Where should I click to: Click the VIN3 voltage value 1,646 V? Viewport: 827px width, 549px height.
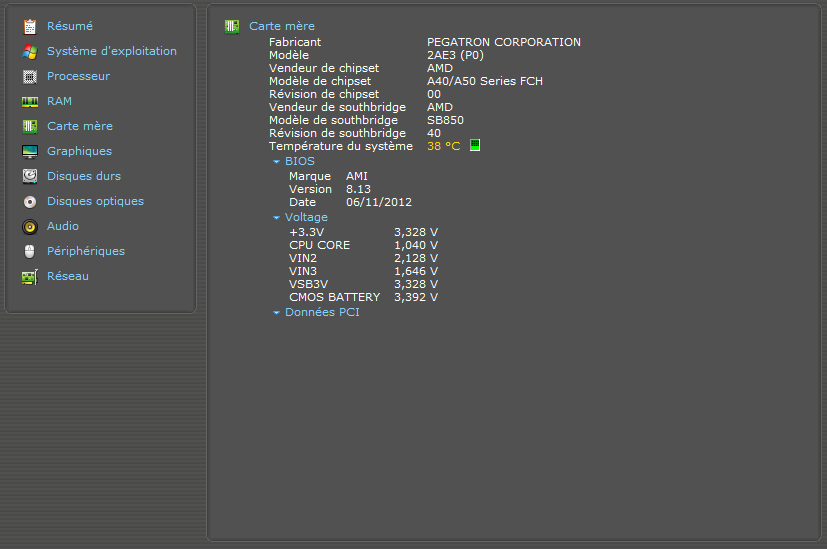[416, 272]
